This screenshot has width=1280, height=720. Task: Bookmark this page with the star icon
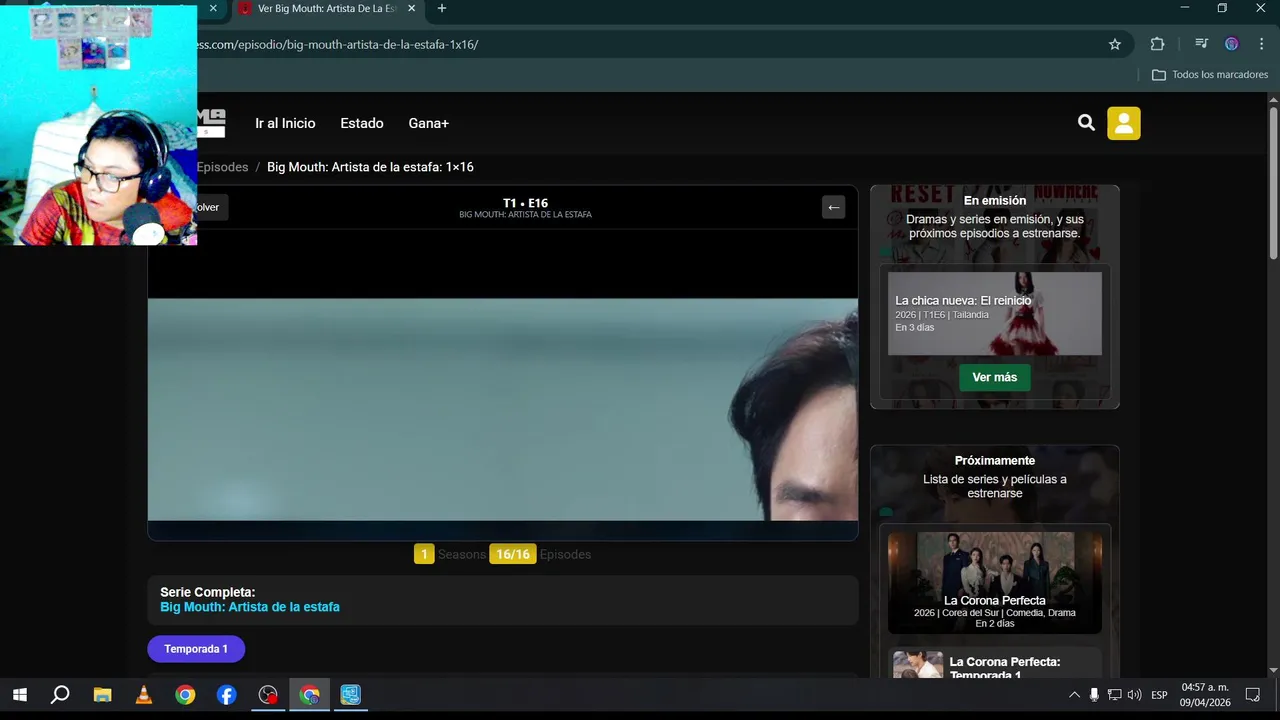(x=1115, y=44)
